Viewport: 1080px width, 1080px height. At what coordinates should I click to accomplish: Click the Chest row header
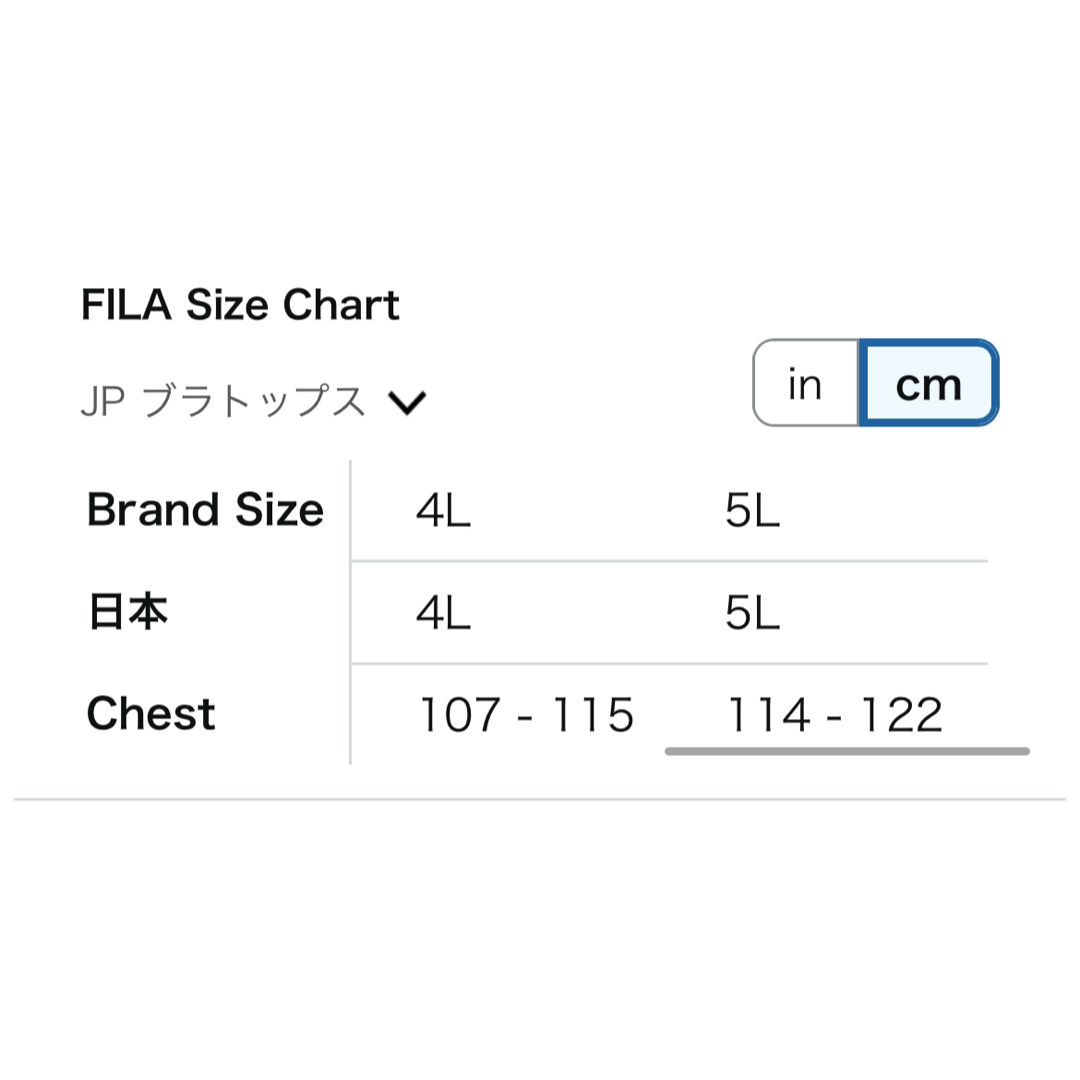151,714
